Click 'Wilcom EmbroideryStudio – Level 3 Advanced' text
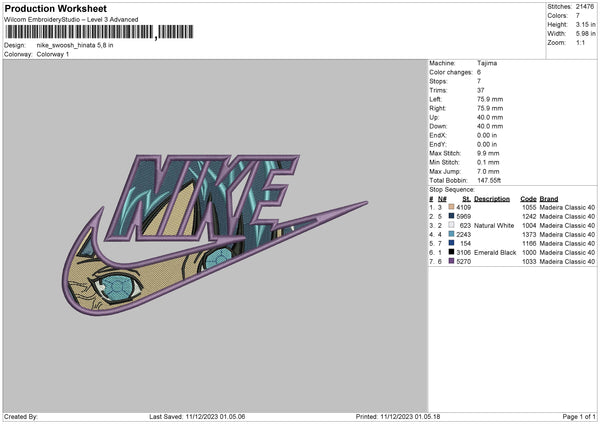The width and height of the screenshot is (600, 424). (71, 20)
